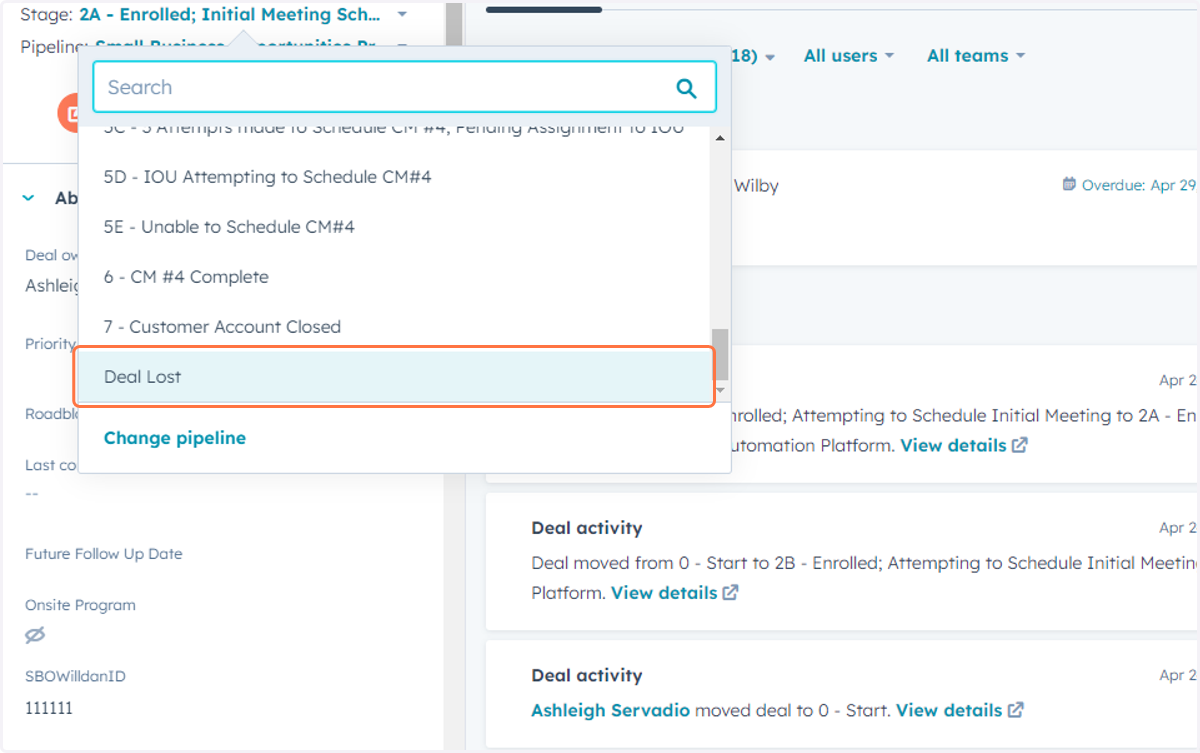Click the stage value 2A - Enrolled; Initial Meeting
The height and width of the screenshot is (753, 1200).
point(230,15)
